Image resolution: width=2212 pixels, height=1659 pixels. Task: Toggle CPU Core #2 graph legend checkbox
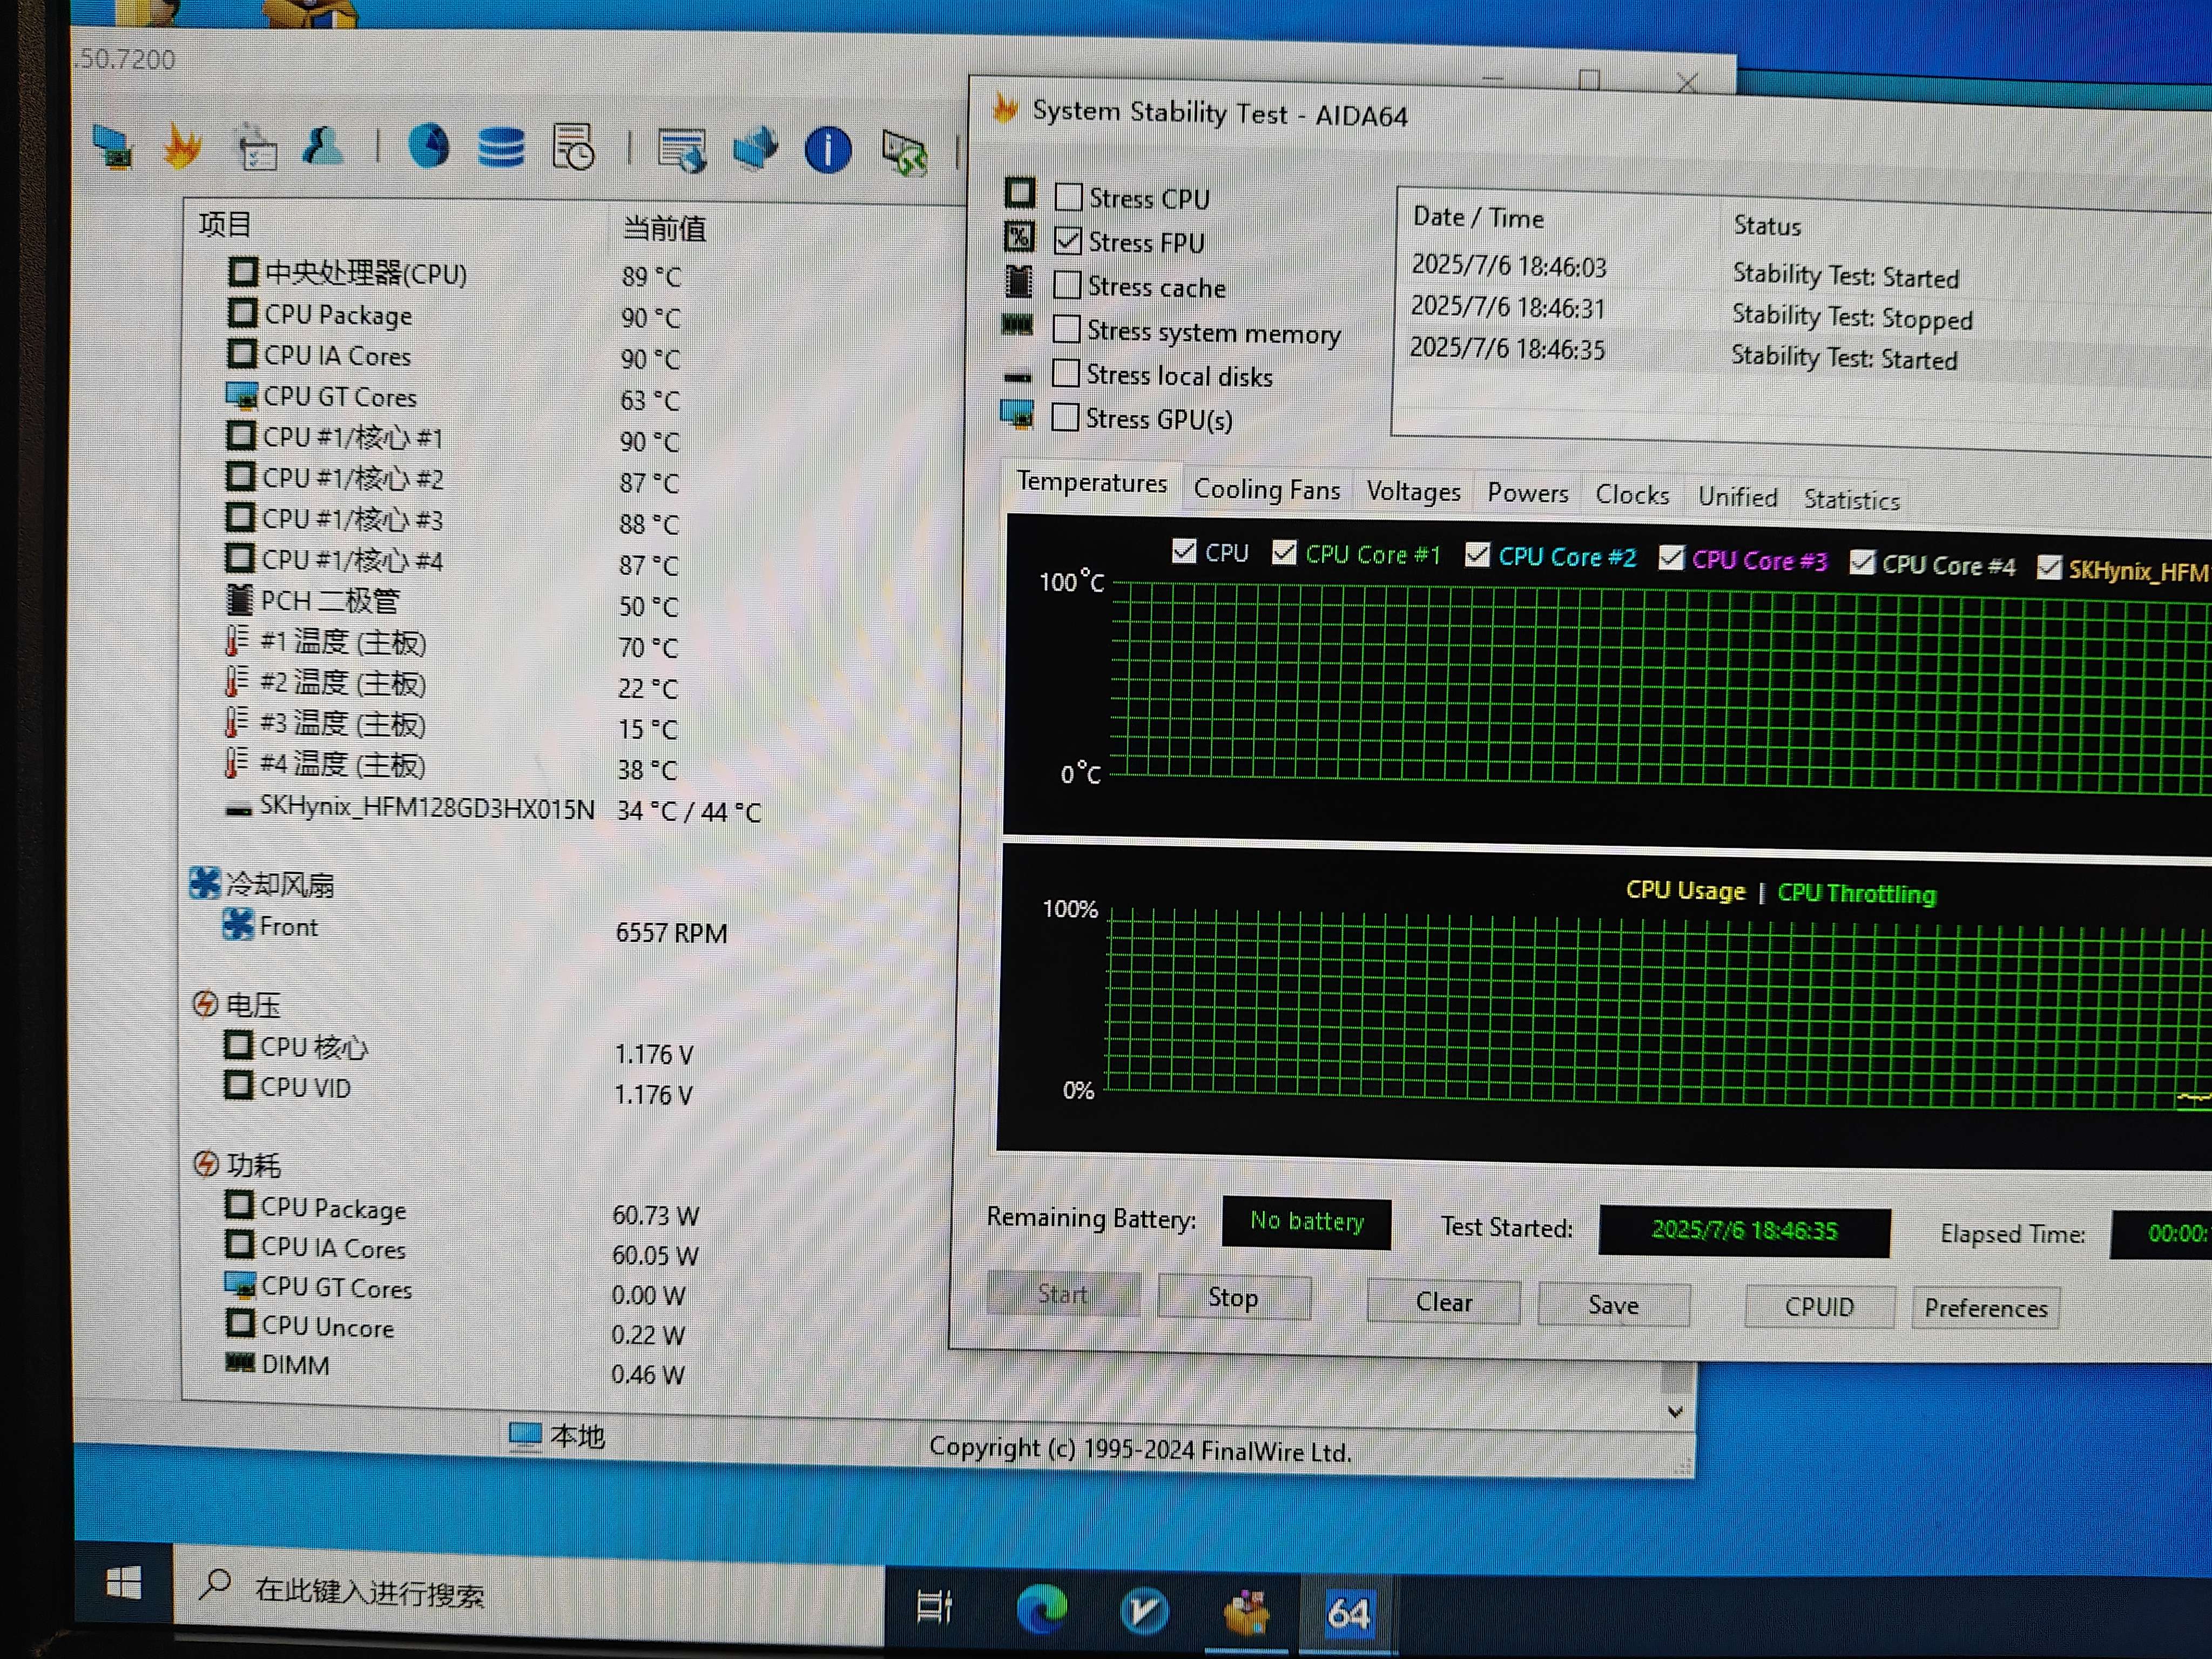1477,555
